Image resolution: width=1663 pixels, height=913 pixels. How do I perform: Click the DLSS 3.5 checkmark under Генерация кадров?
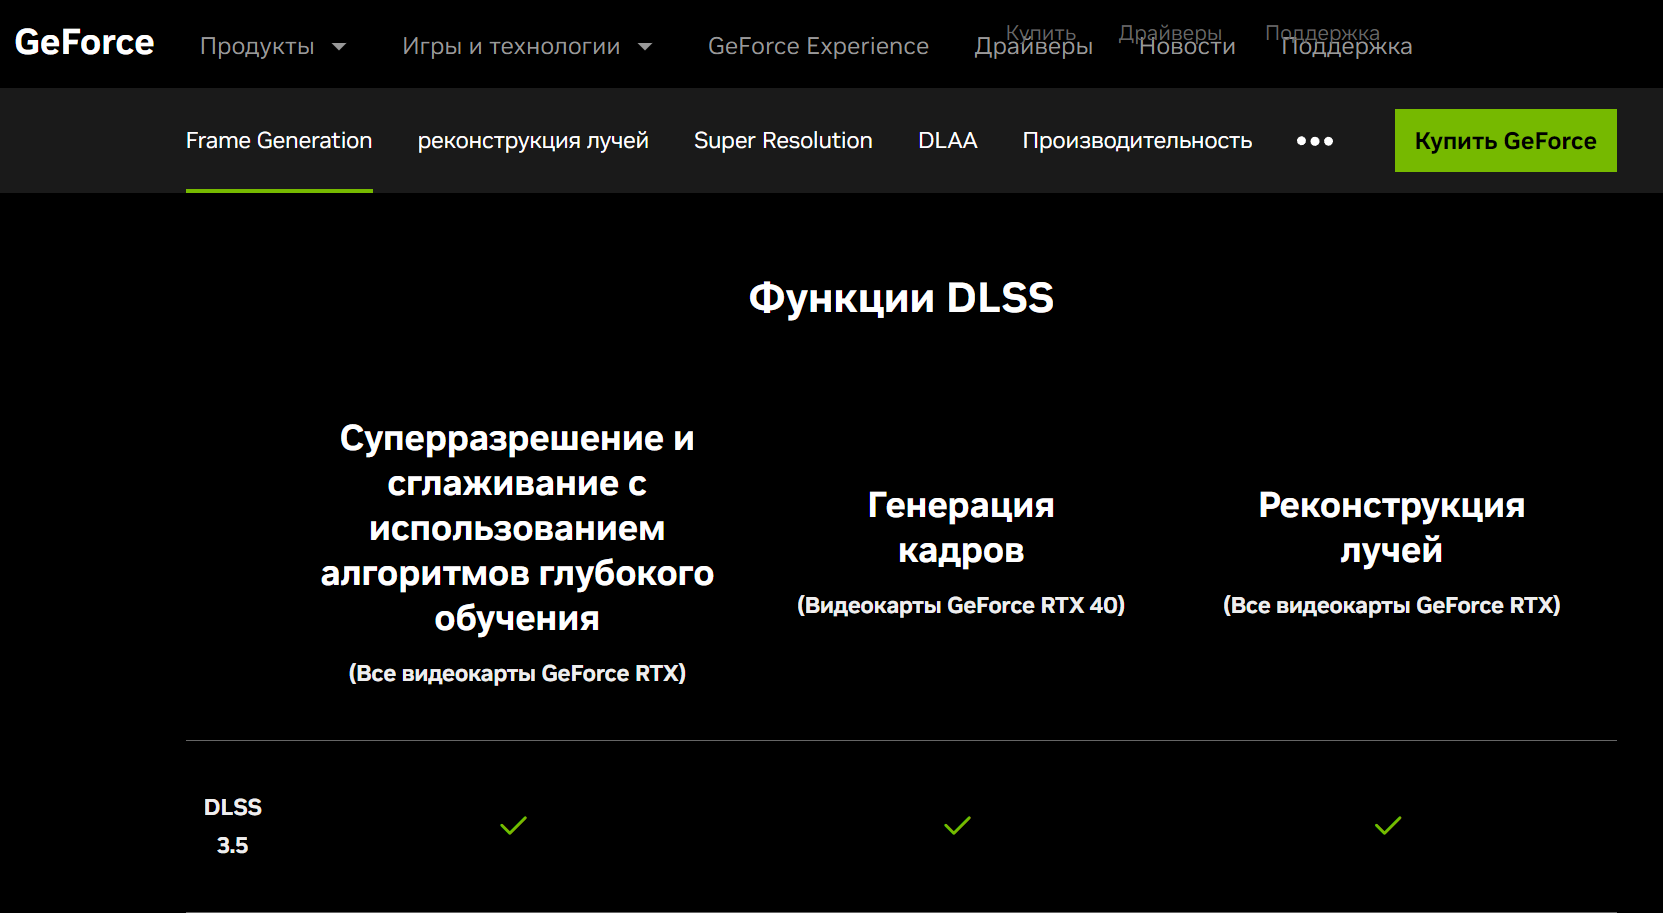957,826
